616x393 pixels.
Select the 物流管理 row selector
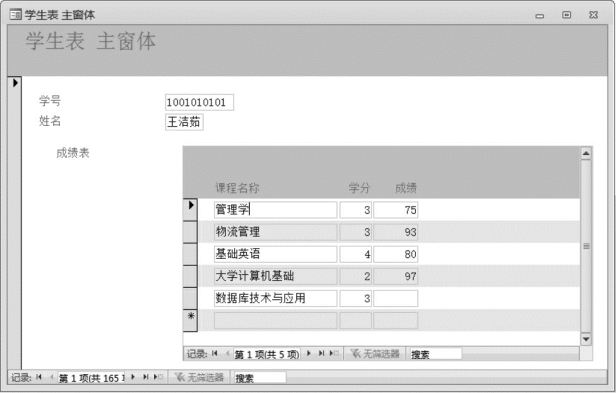coord(191,232)
